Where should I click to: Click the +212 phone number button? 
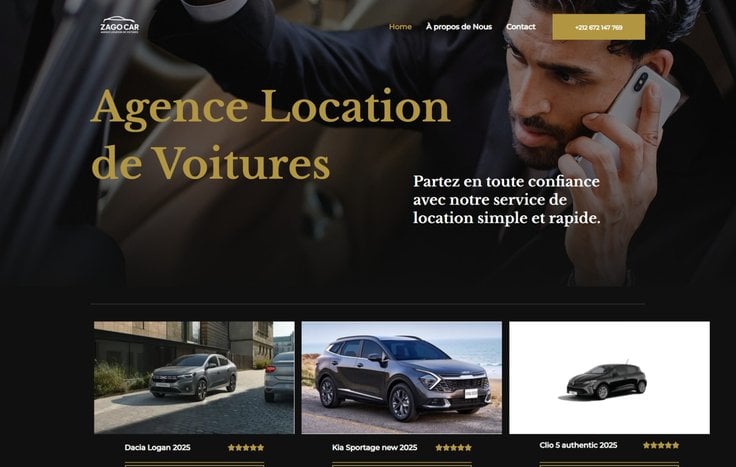[598, 27]
